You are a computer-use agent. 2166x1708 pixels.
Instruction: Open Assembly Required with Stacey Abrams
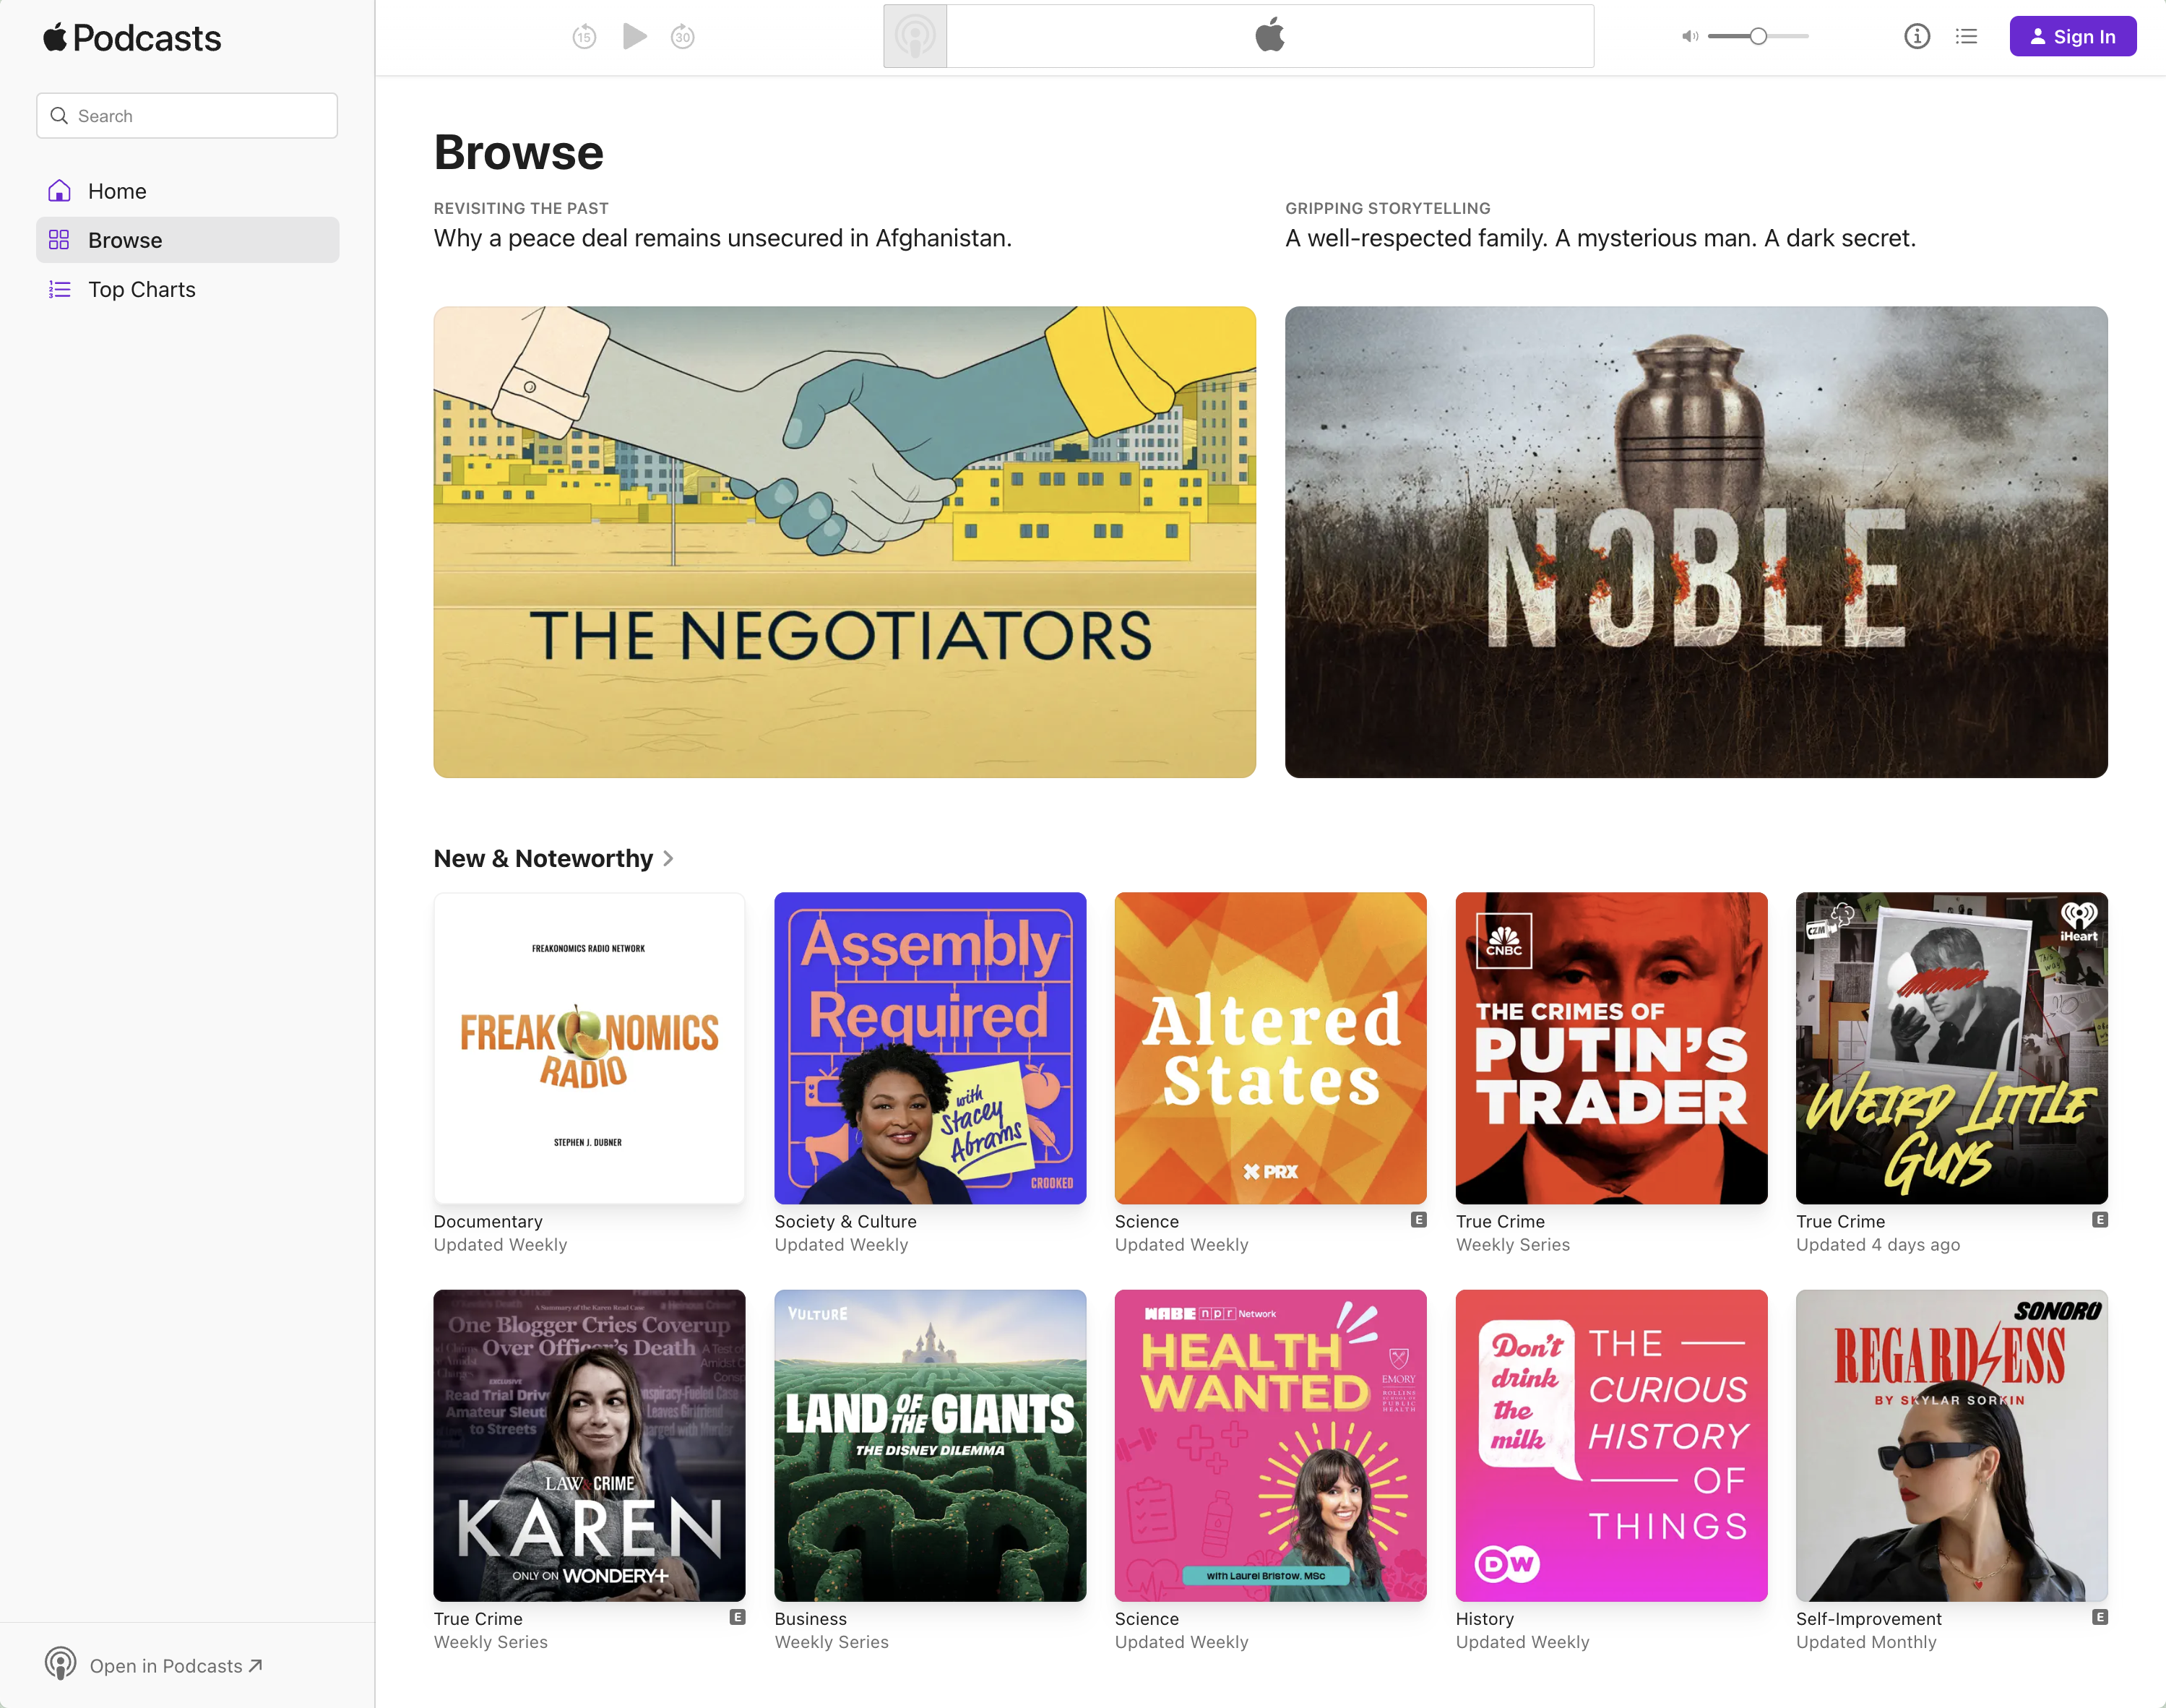(930, 1048)
